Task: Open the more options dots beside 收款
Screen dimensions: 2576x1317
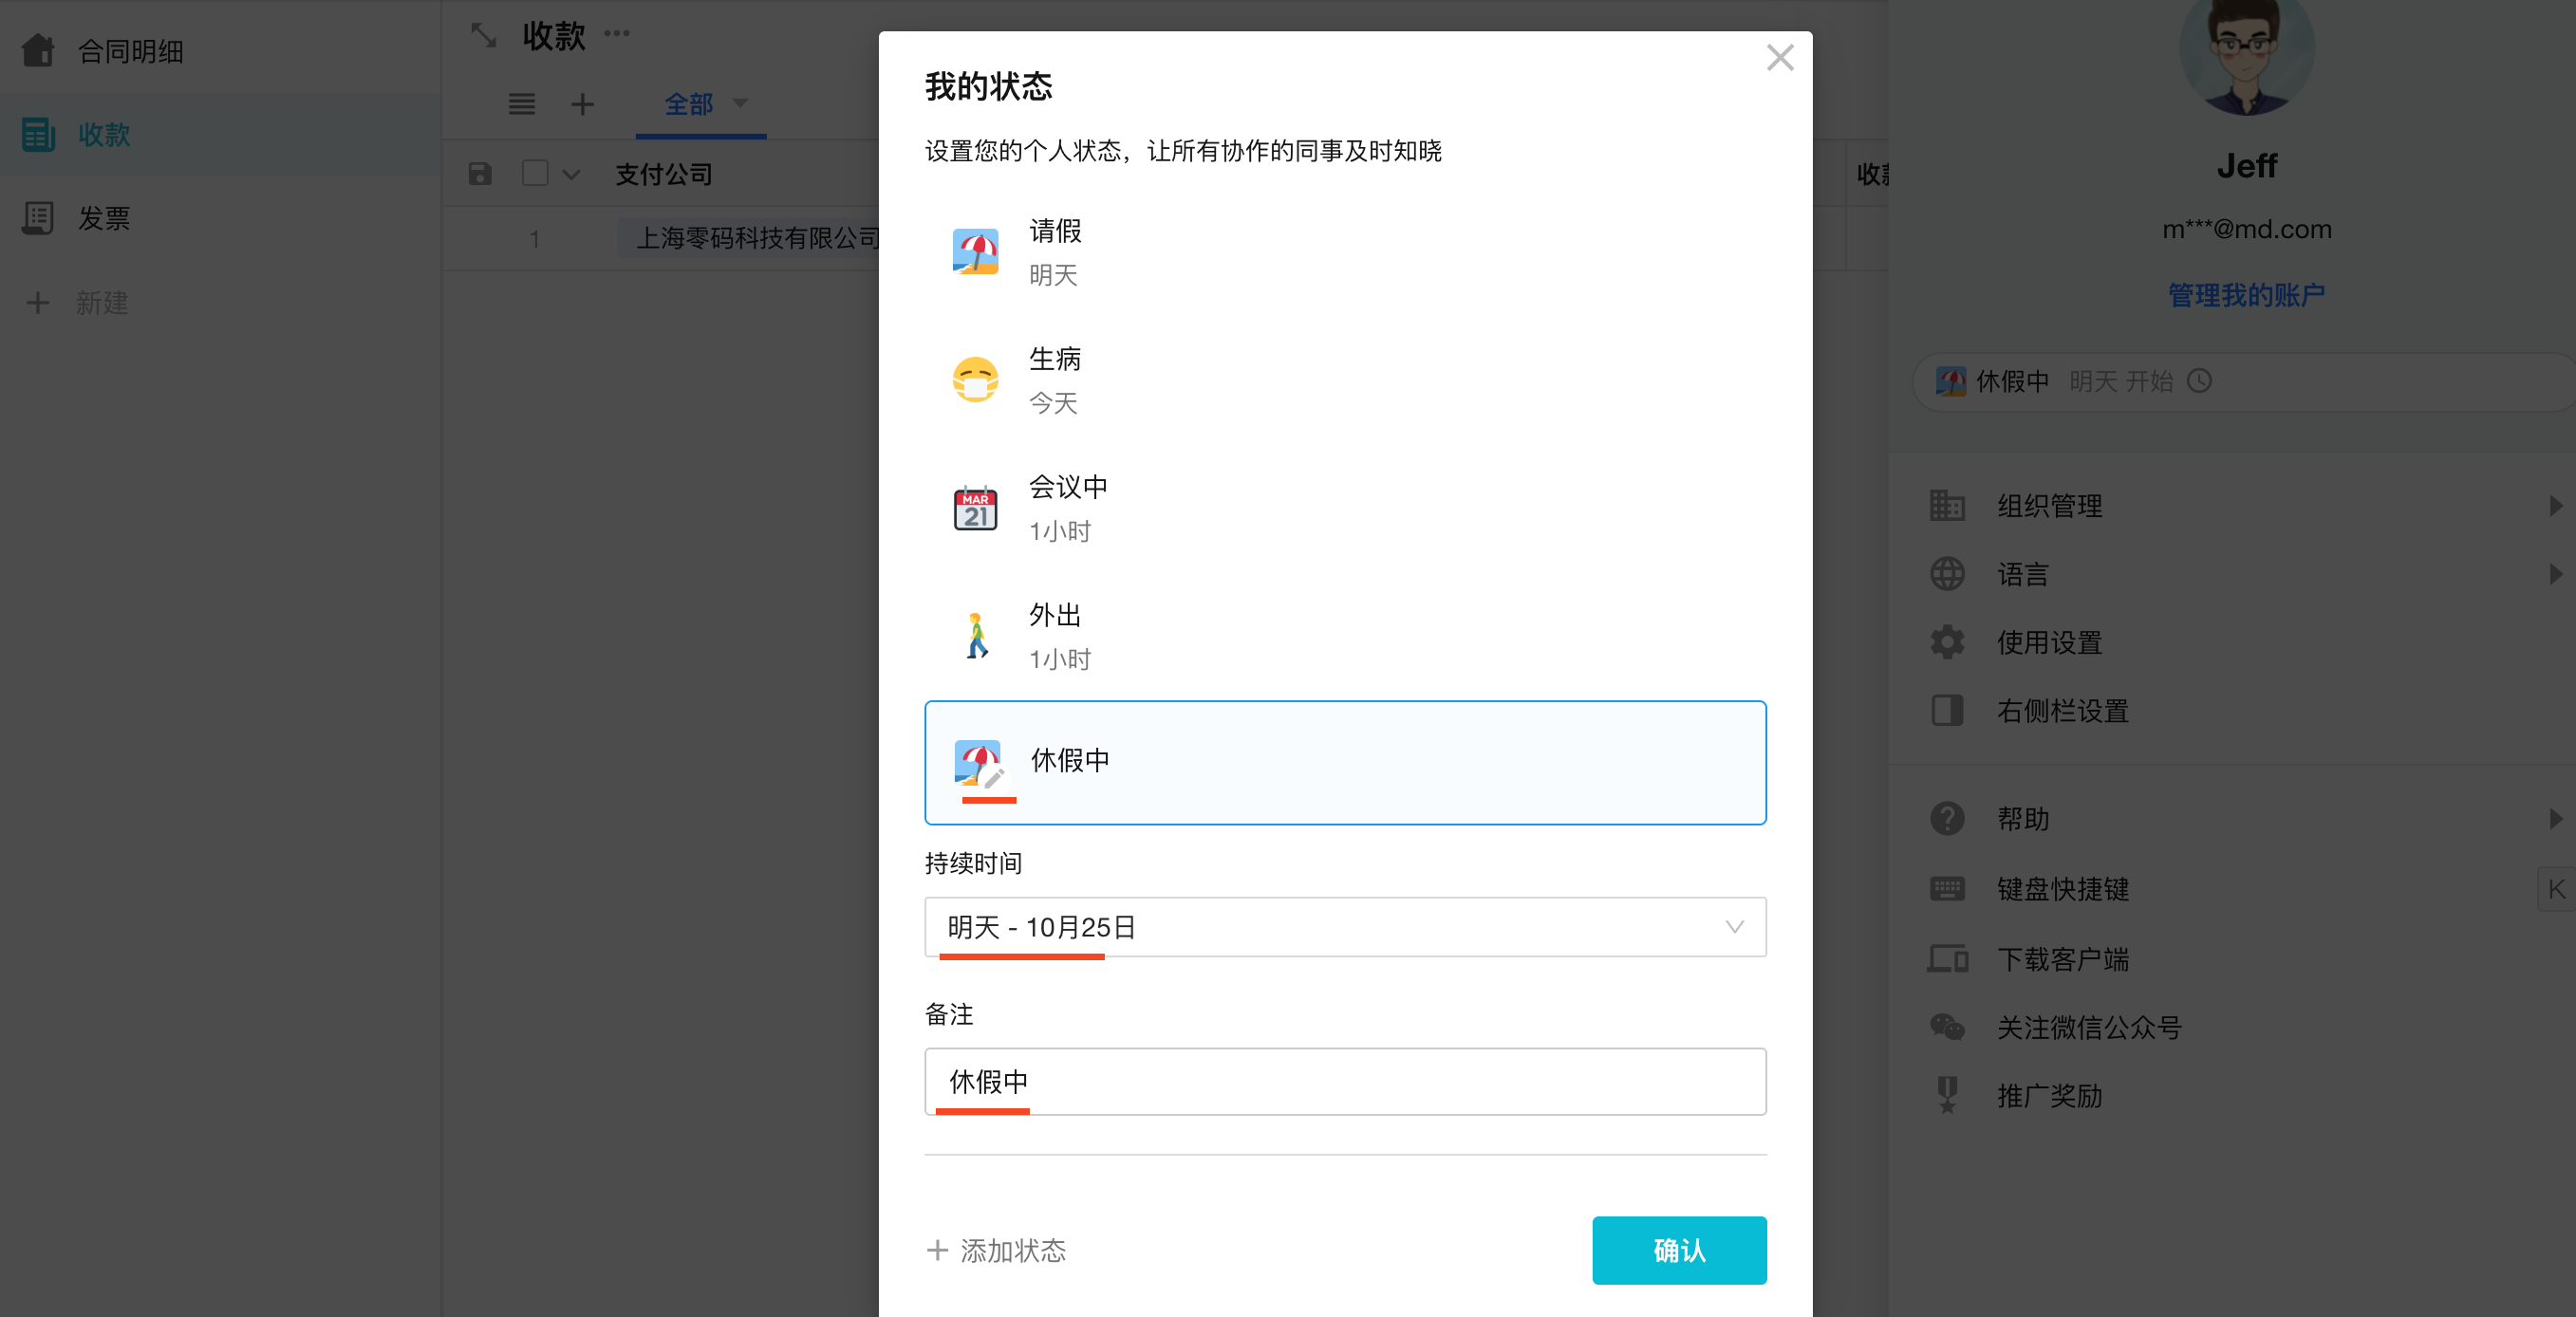Action: (617, 34)
